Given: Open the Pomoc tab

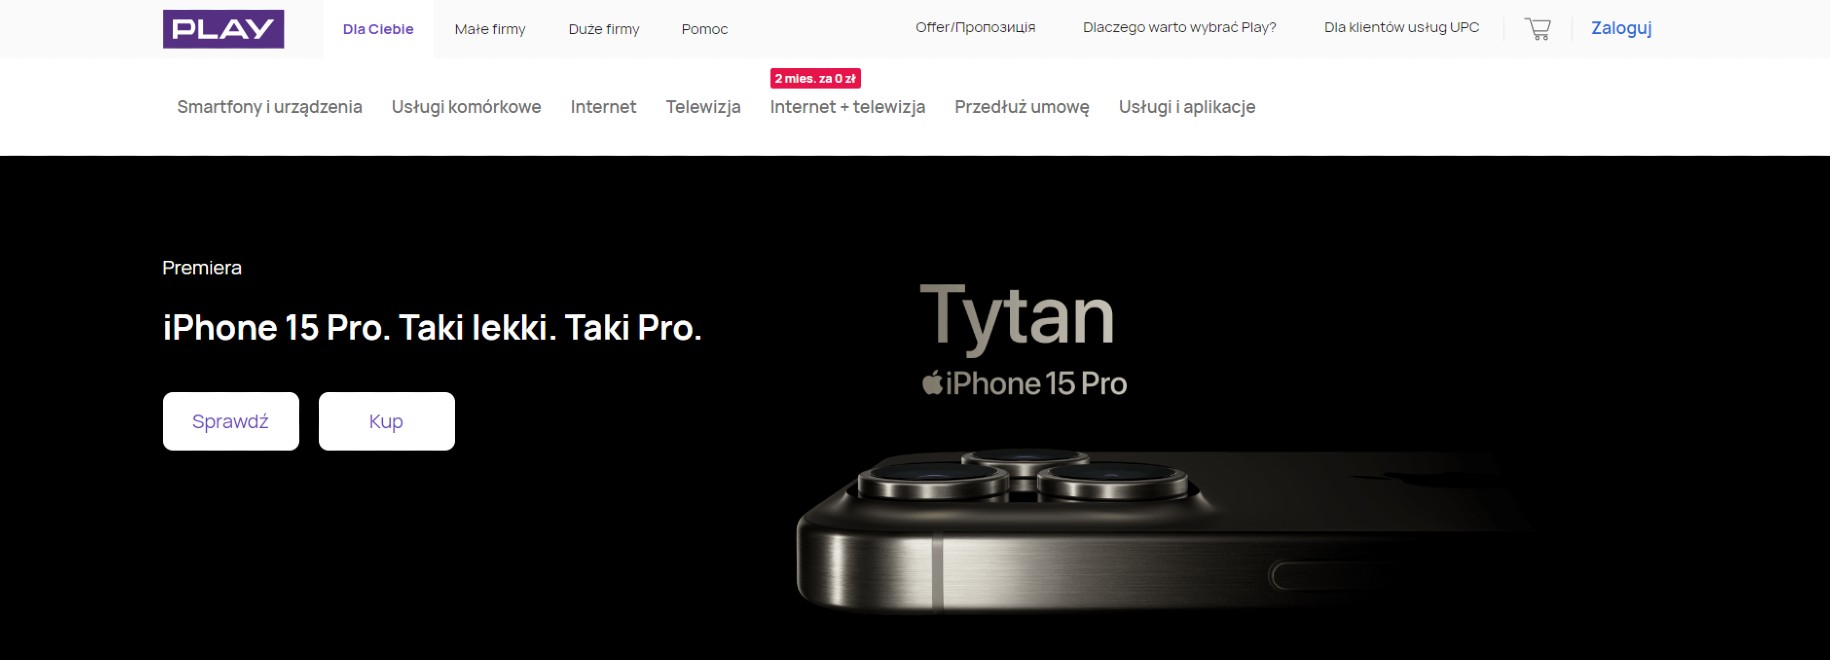Looking at the screenshot, I should 705,29.
